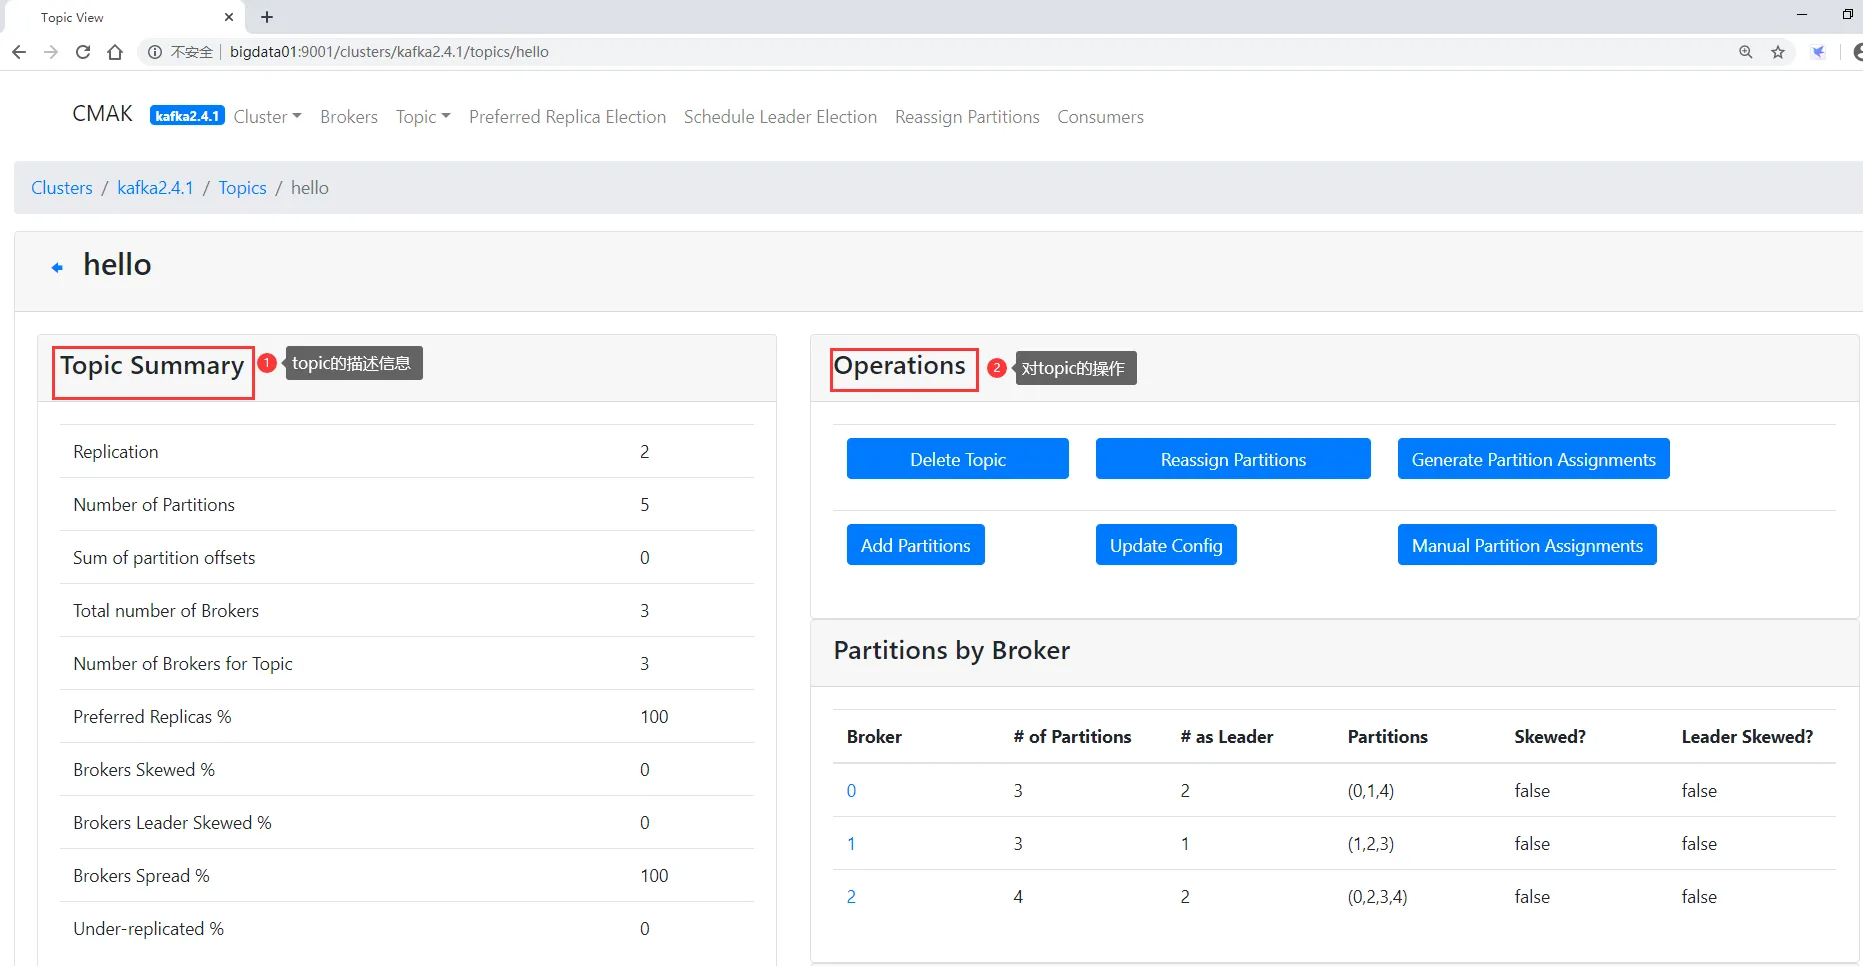The height and width of the screenshot is (966, 1863).
Task: Click the Under-replicated % label
Action: 148,929
